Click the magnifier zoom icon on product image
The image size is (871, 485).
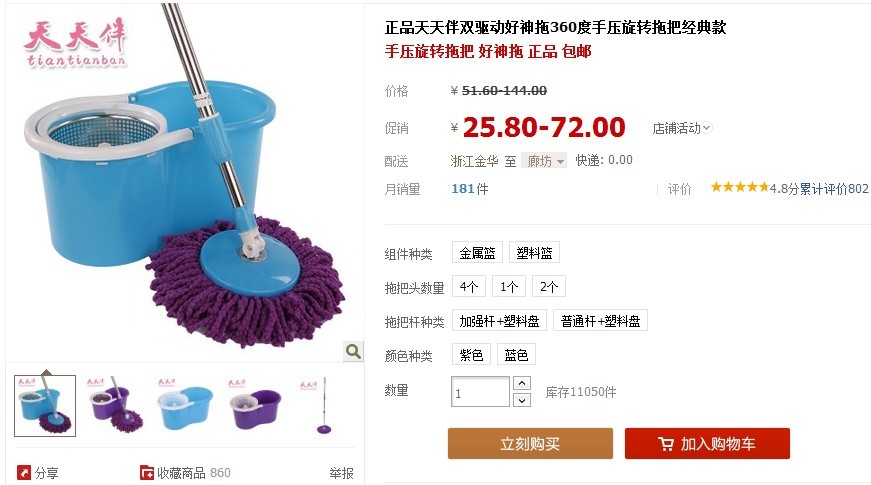coord(353,351)
